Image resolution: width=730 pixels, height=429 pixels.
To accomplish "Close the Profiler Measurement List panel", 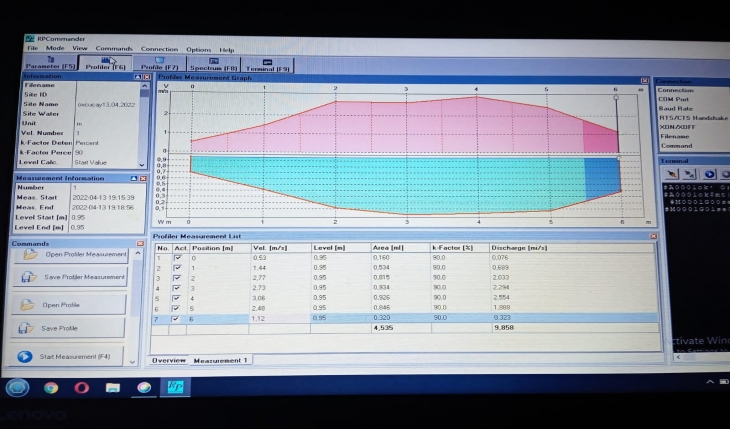I will (x=654, y=237).
